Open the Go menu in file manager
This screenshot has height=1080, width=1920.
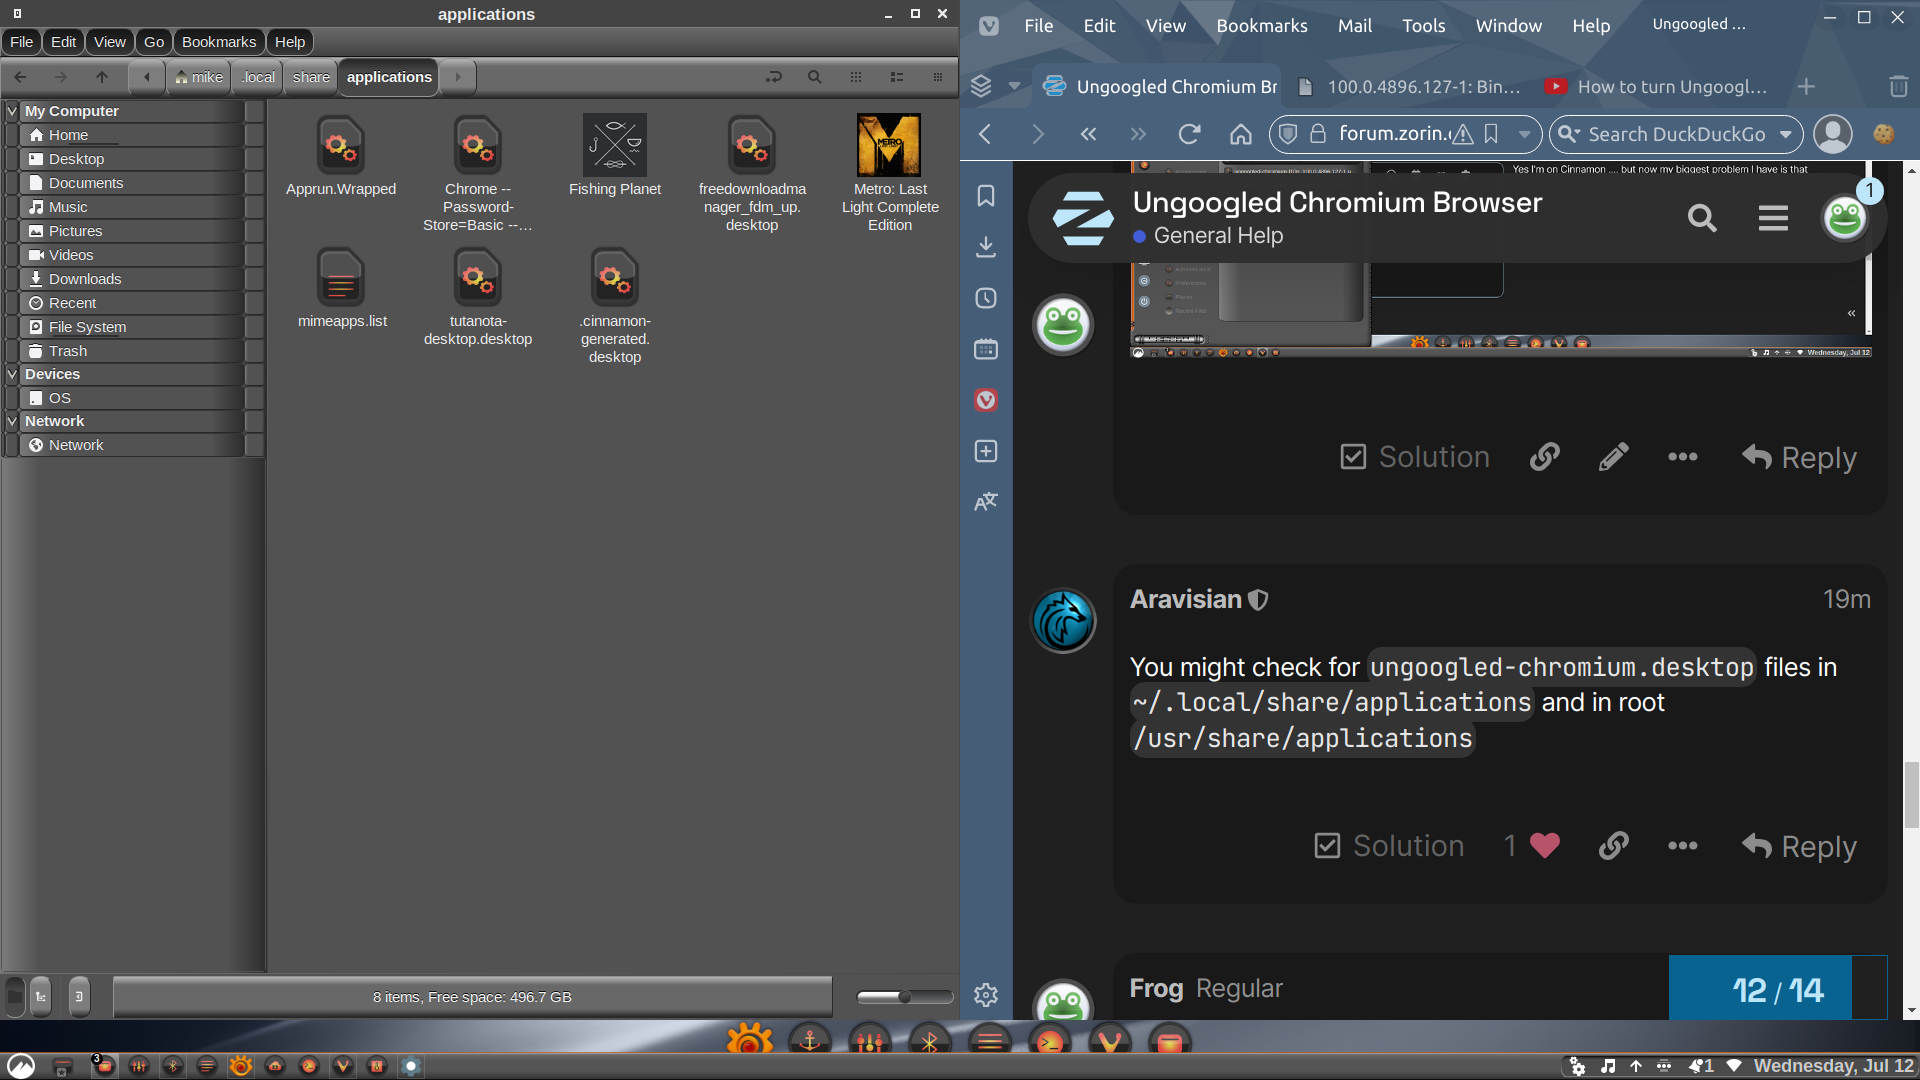153,42
